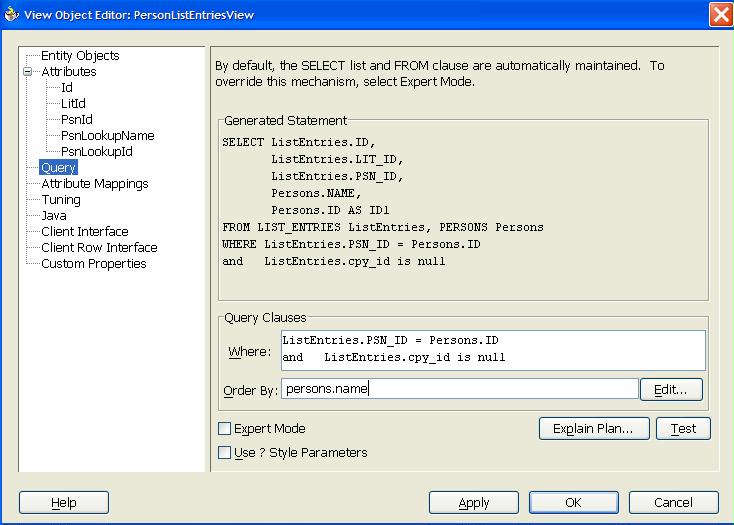Open the Custom Properties panel
This screenshot has height=525, width=734.
pos(94,263)
